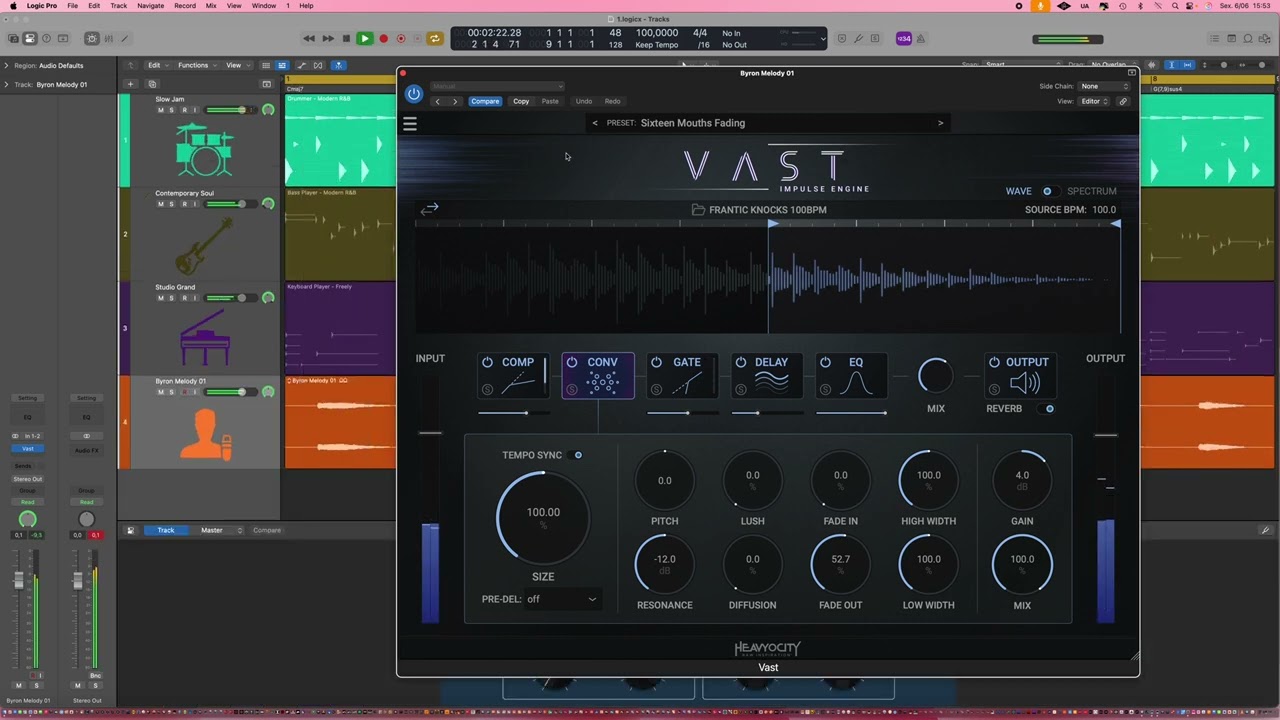Open the PRE-DEL dropdown

(x=563, y=599)
